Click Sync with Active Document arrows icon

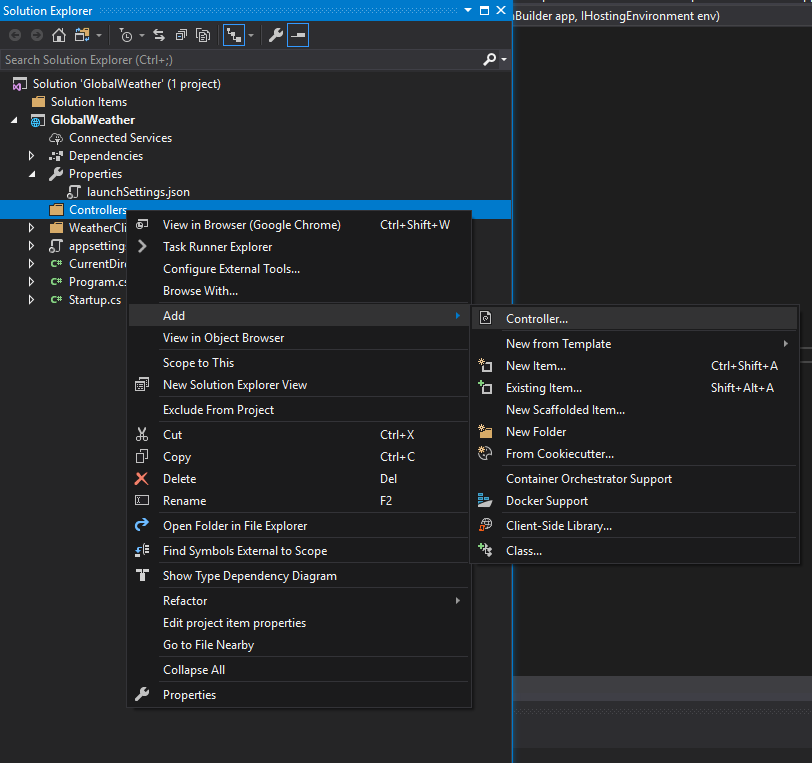click(159, 35)
